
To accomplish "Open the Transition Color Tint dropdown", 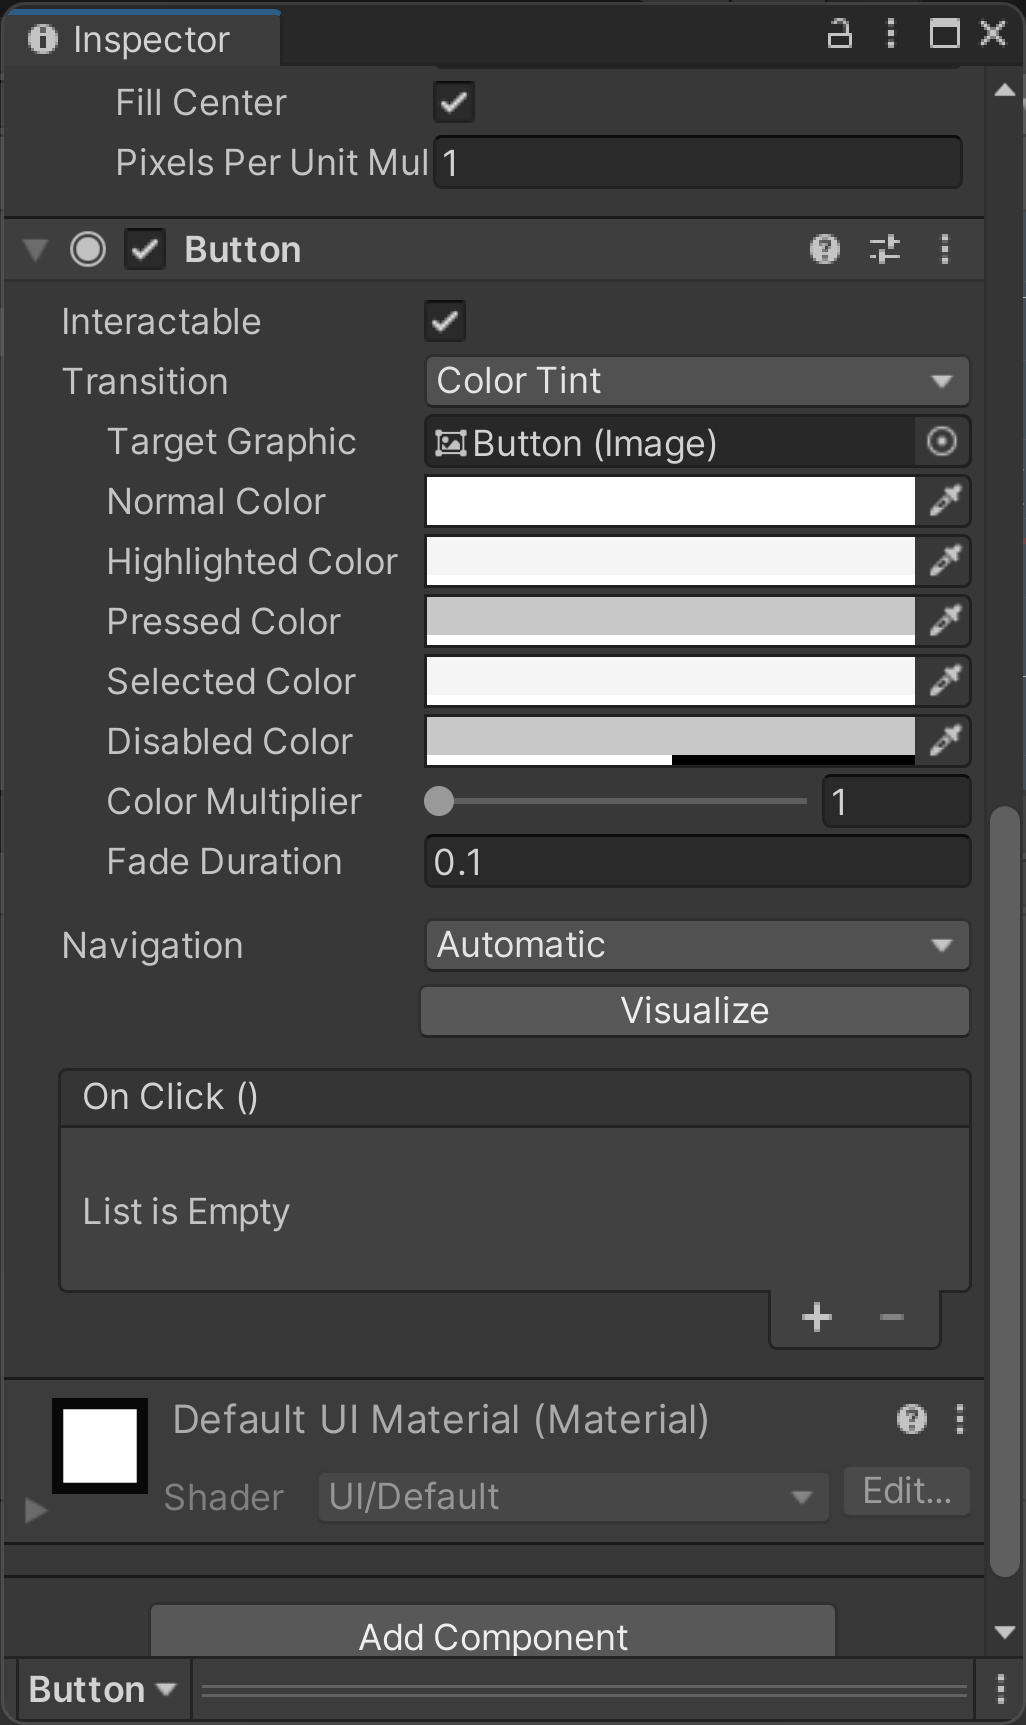I will [x=696, y=381].
